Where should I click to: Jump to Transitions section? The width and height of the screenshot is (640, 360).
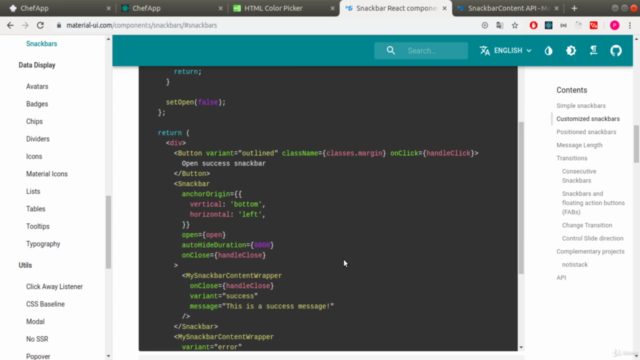(572, 158)
